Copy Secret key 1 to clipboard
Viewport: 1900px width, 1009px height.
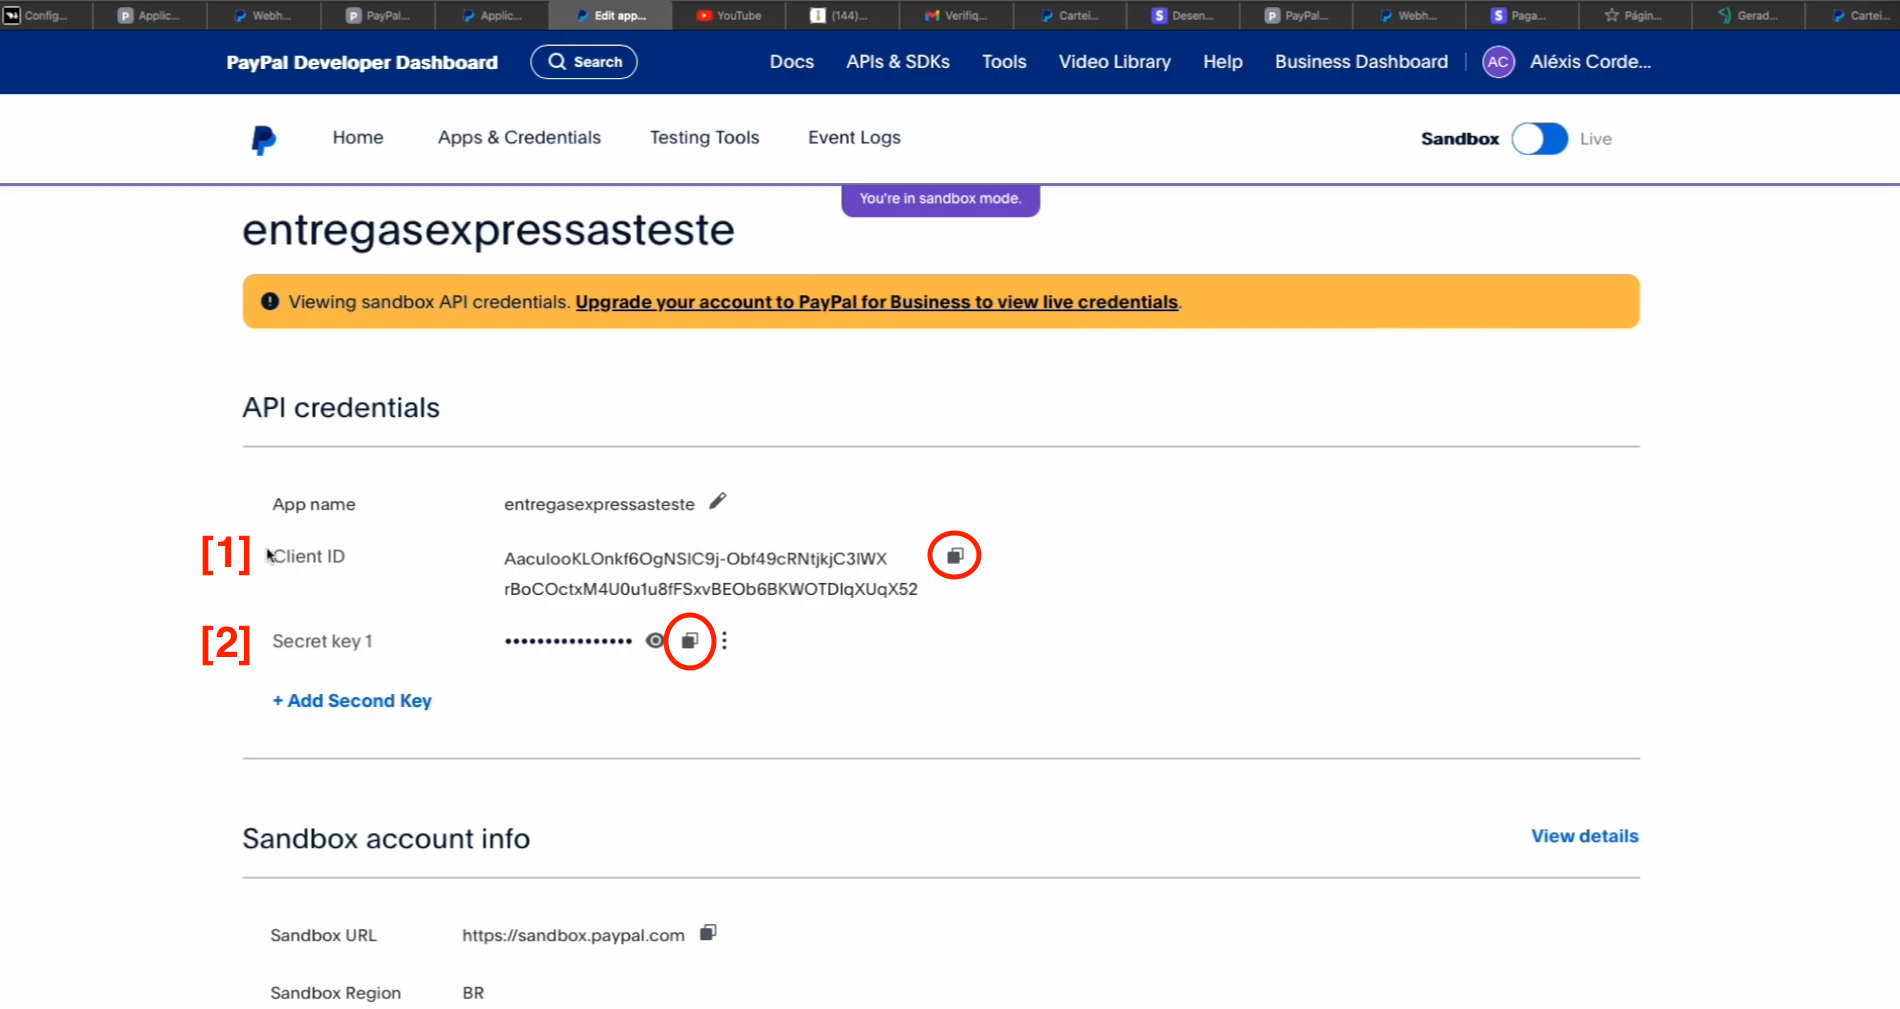pyautogui.click(x=689, y=641)
